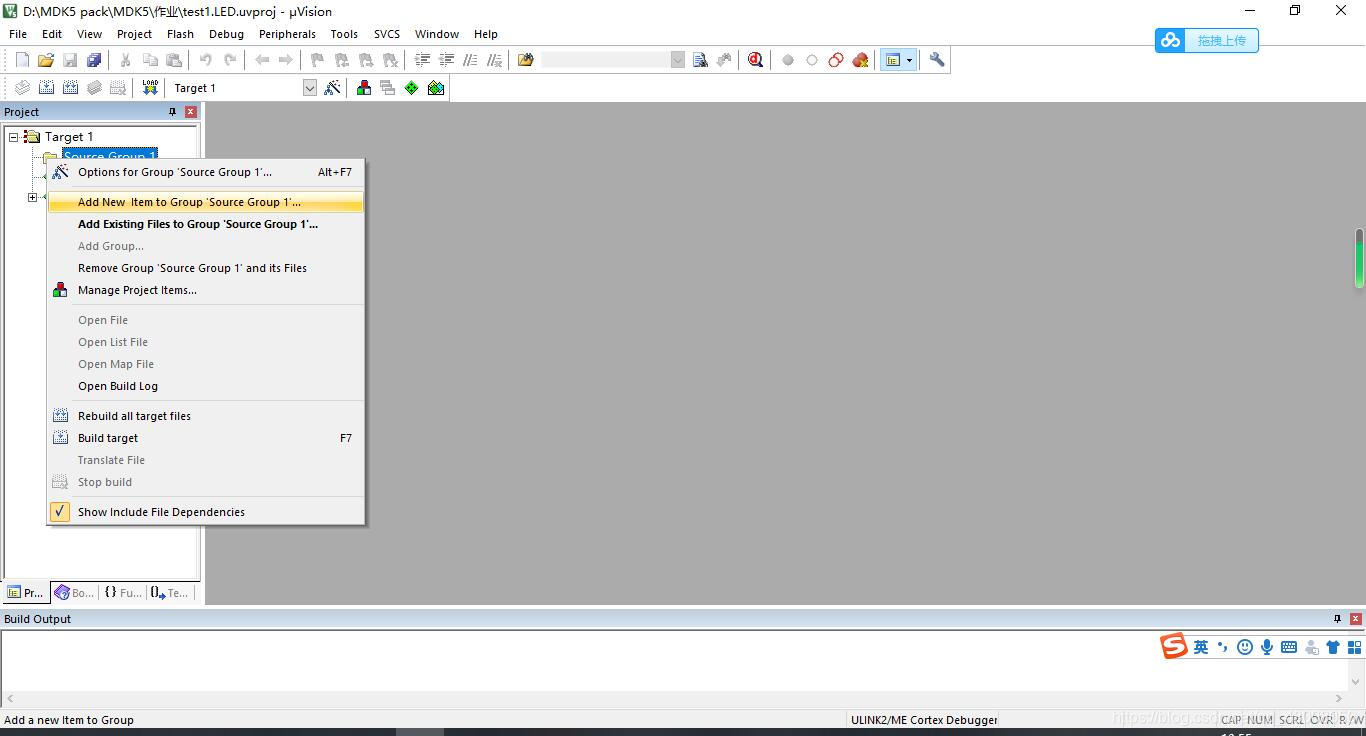Image resolution: width=1366 pixels, height=736 pixels.
Task: Click the Find in Files icon
Action: [526, 60]
